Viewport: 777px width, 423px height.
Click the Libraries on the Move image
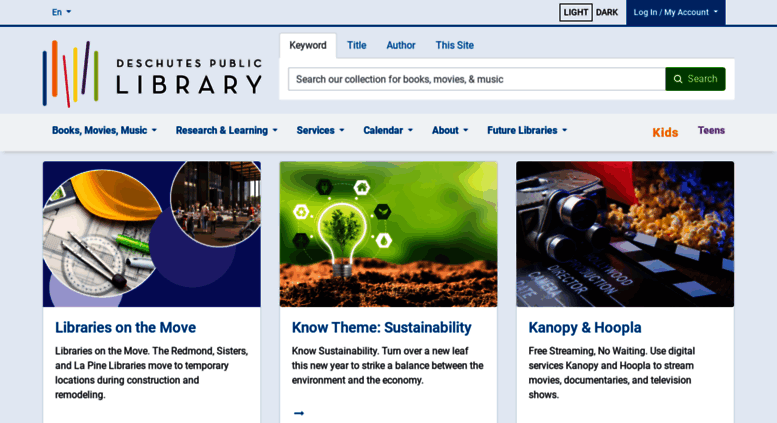152,234
